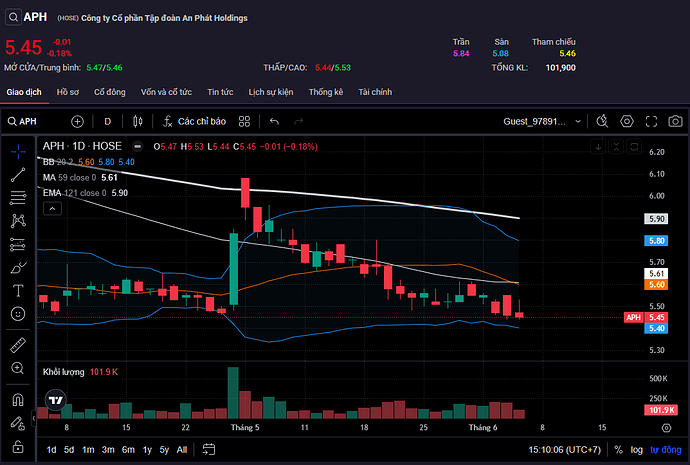This screenshot has width=690, height=465.
Task: Open the Fibonacci retracement tools
Action: 18,198
